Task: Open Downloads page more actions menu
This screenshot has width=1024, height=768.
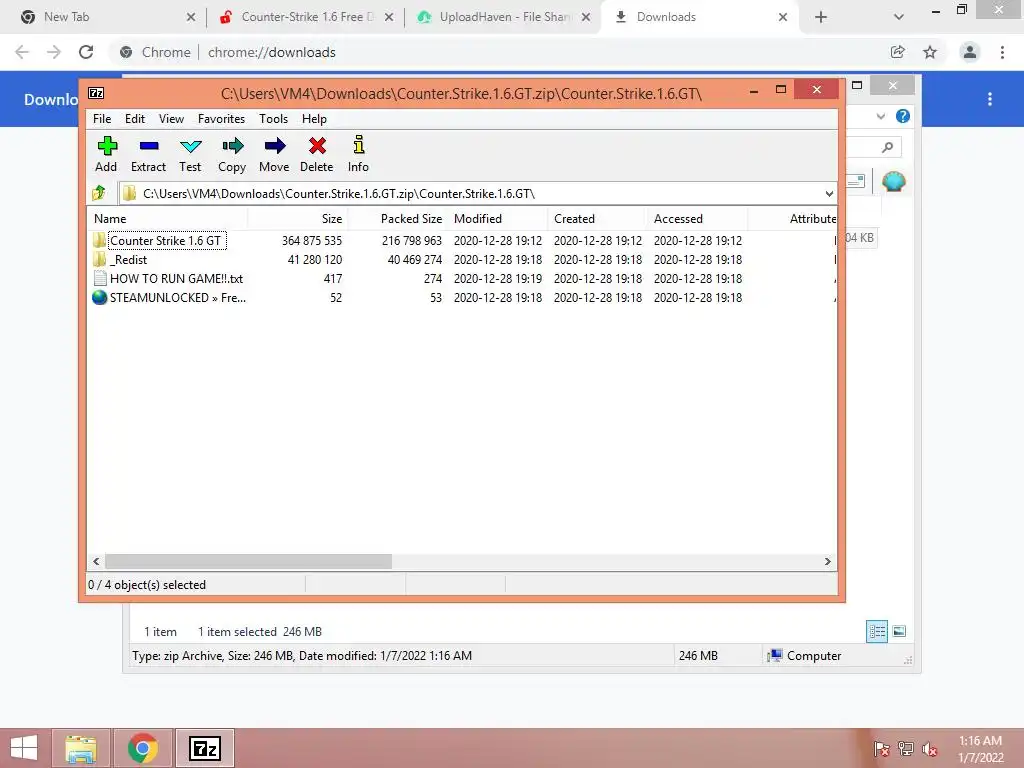Action: coord(990,99)
